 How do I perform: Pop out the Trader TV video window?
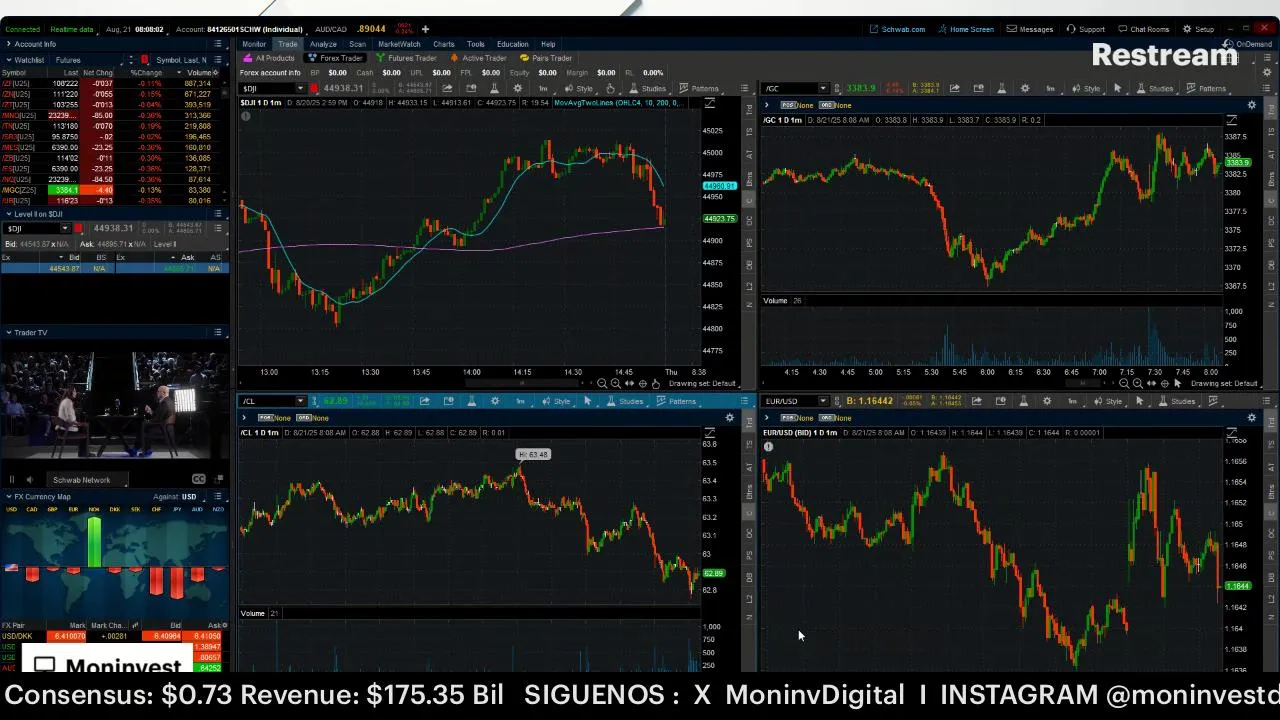point(217,479)
